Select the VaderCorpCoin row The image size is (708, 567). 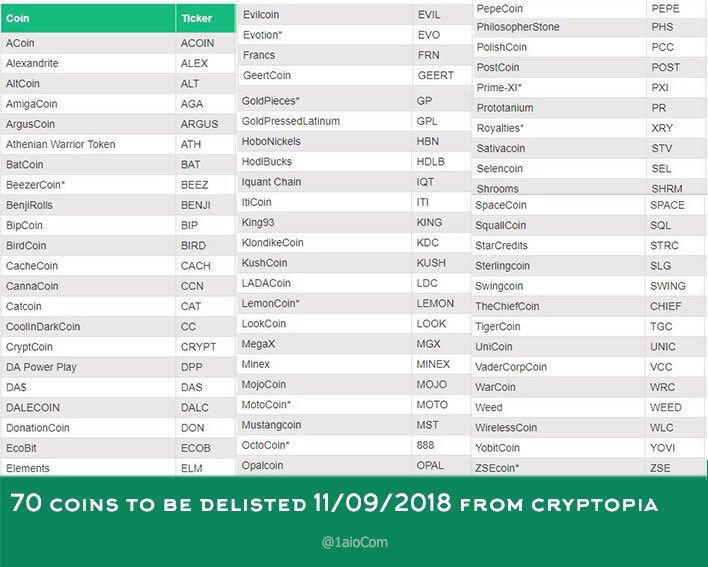511,367
